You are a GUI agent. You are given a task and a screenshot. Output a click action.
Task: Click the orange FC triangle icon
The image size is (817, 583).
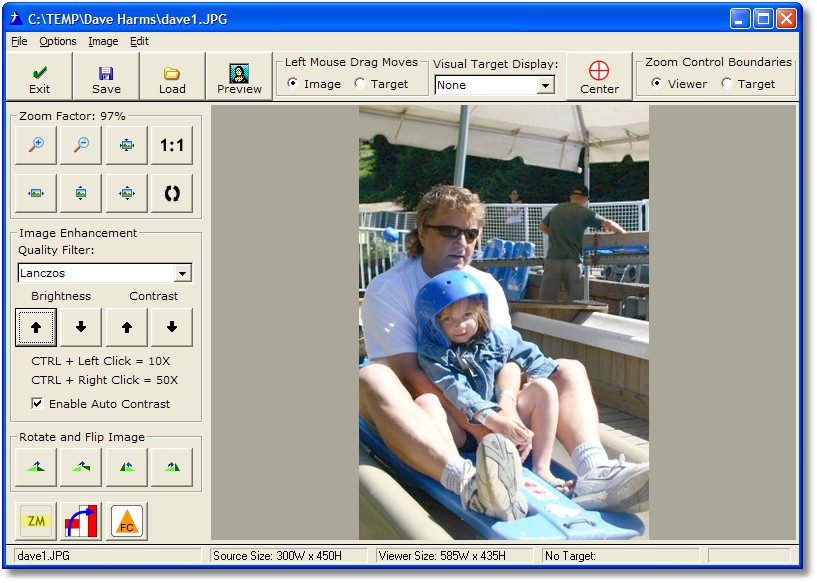click(127, 521)
